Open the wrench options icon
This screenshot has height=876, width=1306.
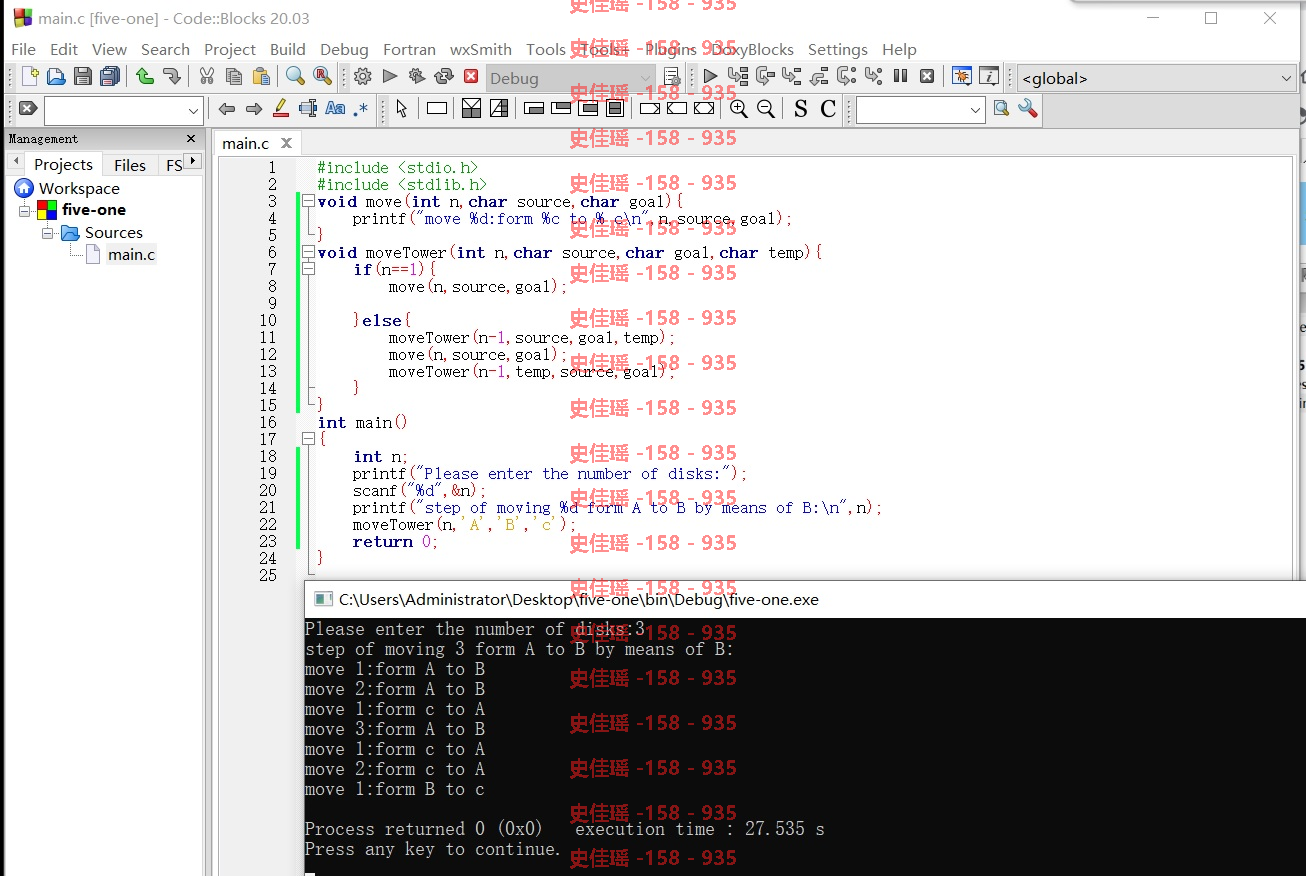point(1028,109)
